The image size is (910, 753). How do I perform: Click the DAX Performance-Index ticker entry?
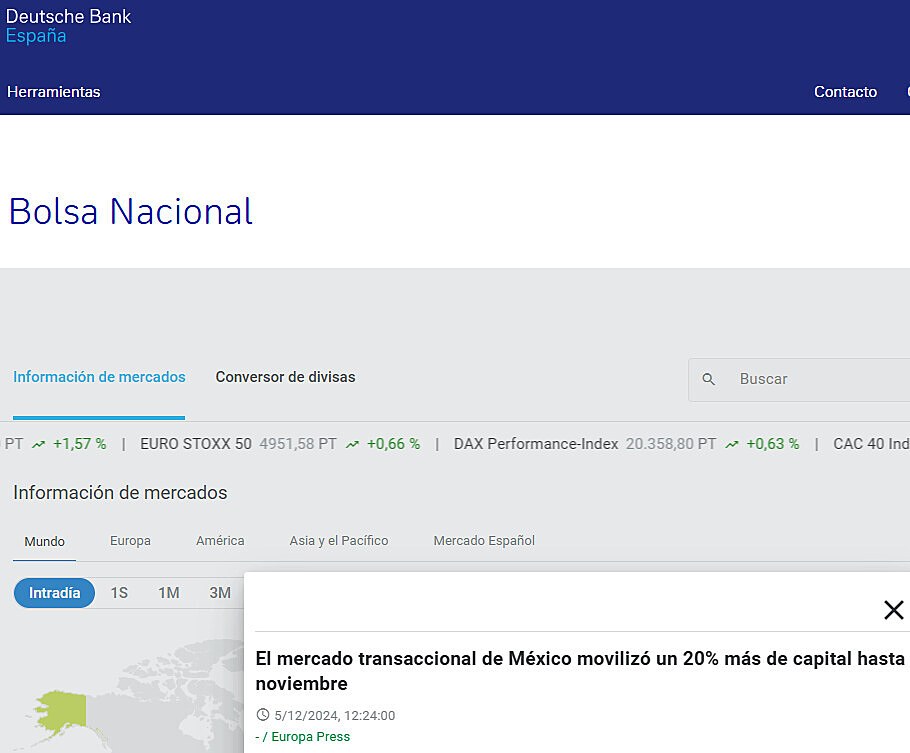626,444
